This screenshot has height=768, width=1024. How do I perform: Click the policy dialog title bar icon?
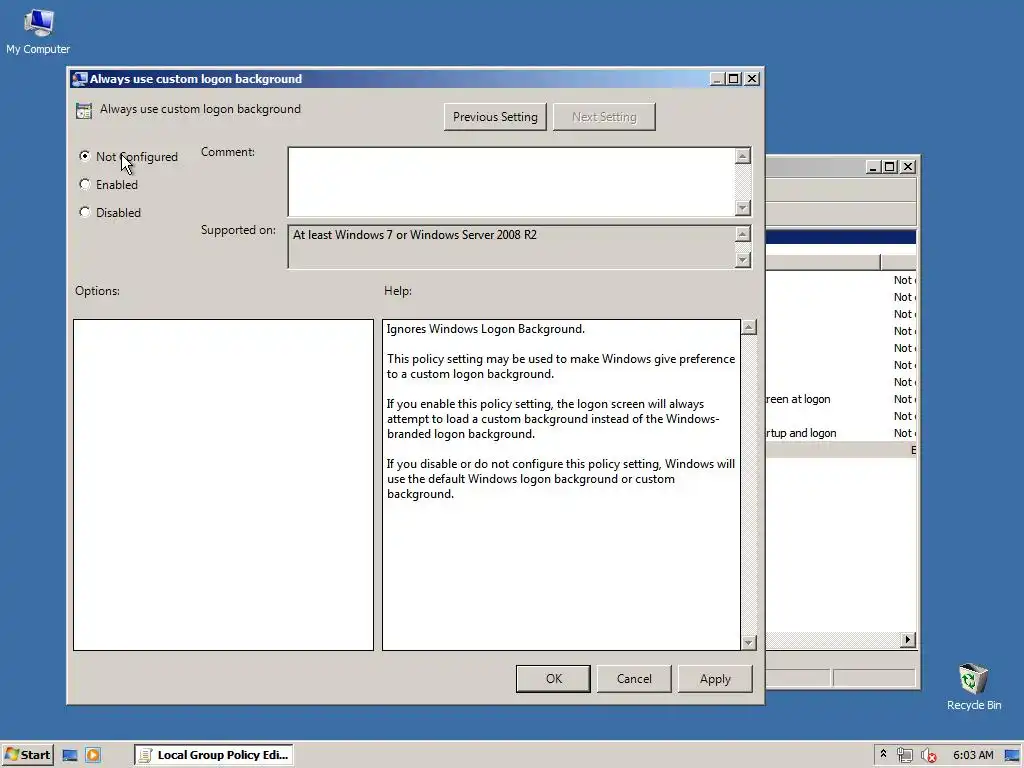click(80, 79)
